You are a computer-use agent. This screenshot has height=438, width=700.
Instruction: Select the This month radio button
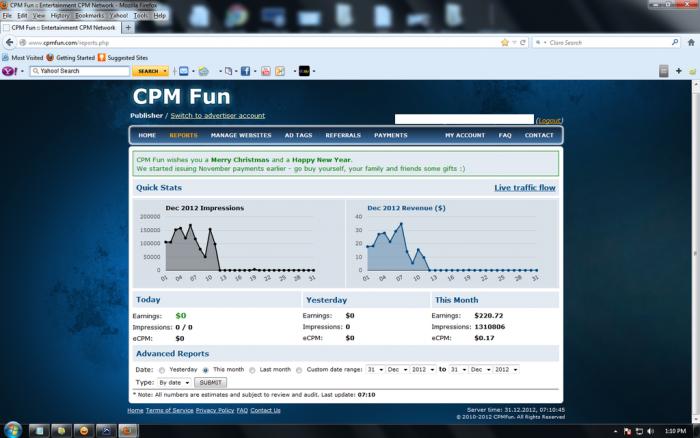[205, 370]
